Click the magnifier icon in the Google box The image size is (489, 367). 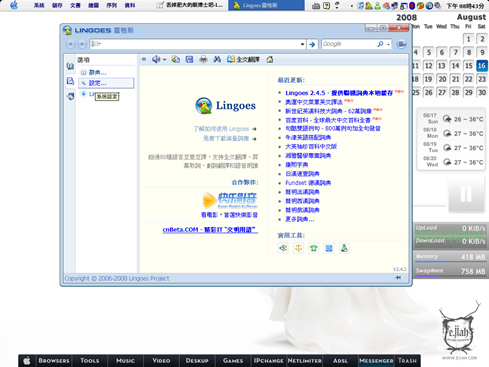380,44
